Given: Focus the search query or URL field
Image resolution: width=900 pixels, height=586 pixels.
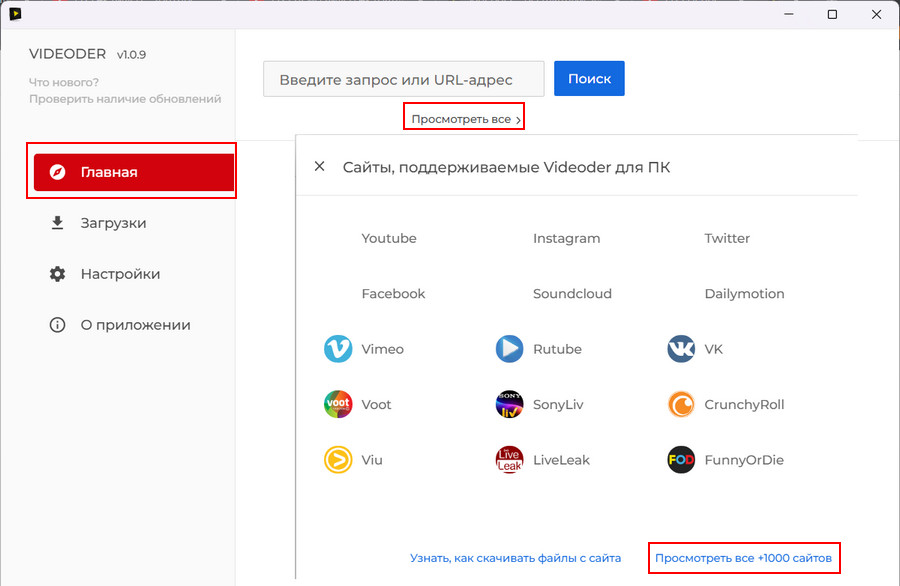Looking at the screenshot, I should pyautogui.click(x=404, y=79).
